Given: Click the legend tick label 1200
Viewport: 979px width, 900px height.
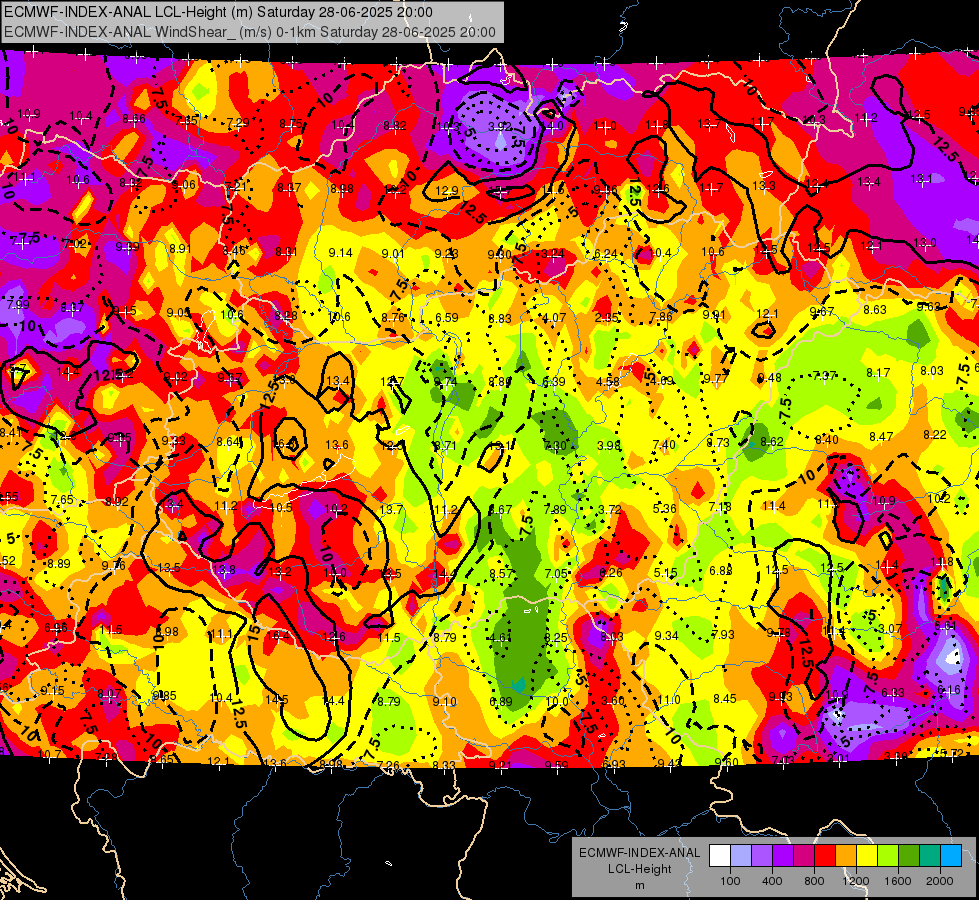Looking at the screenshot, I should (856, 881).
